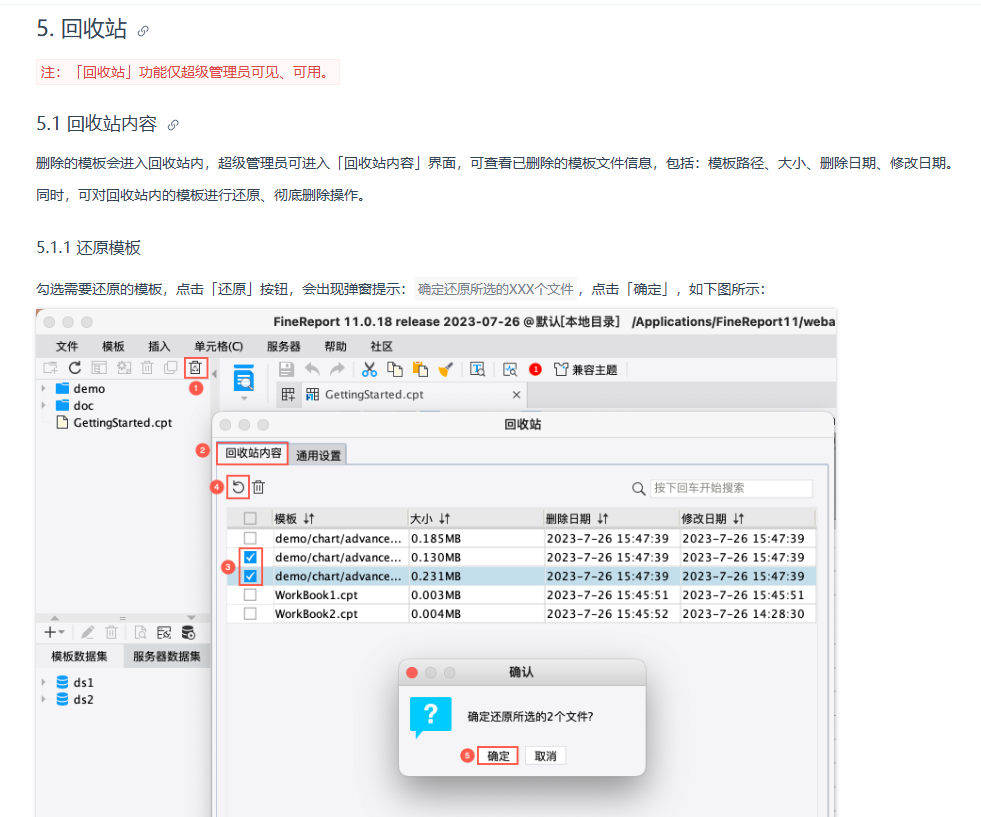Open the plus add dataset dropdown
The image size is (981, 817).
[x=54, y=632]
